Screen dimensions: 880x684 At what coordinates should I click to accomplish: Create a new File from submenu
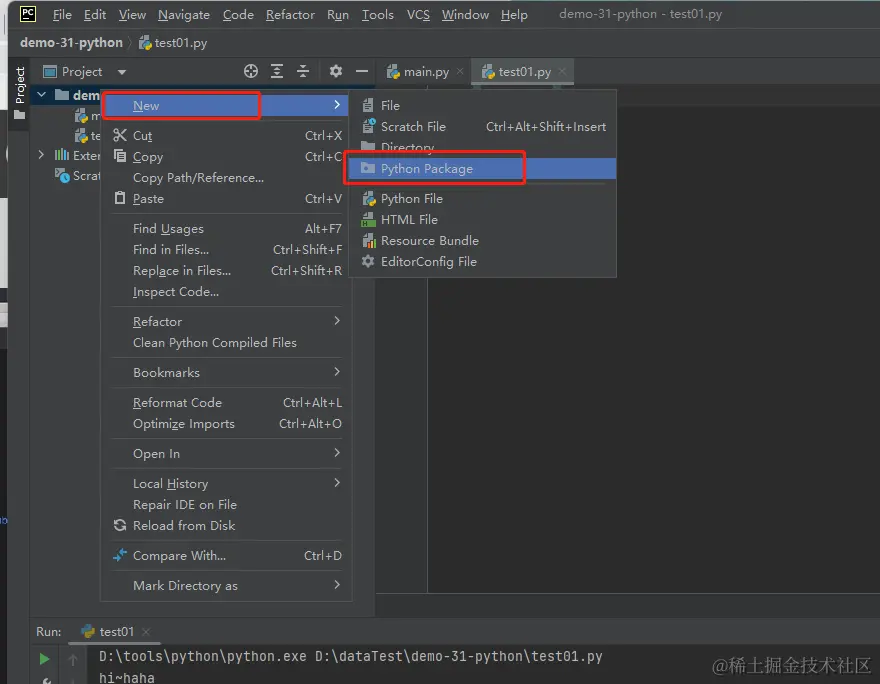(483, 105)
